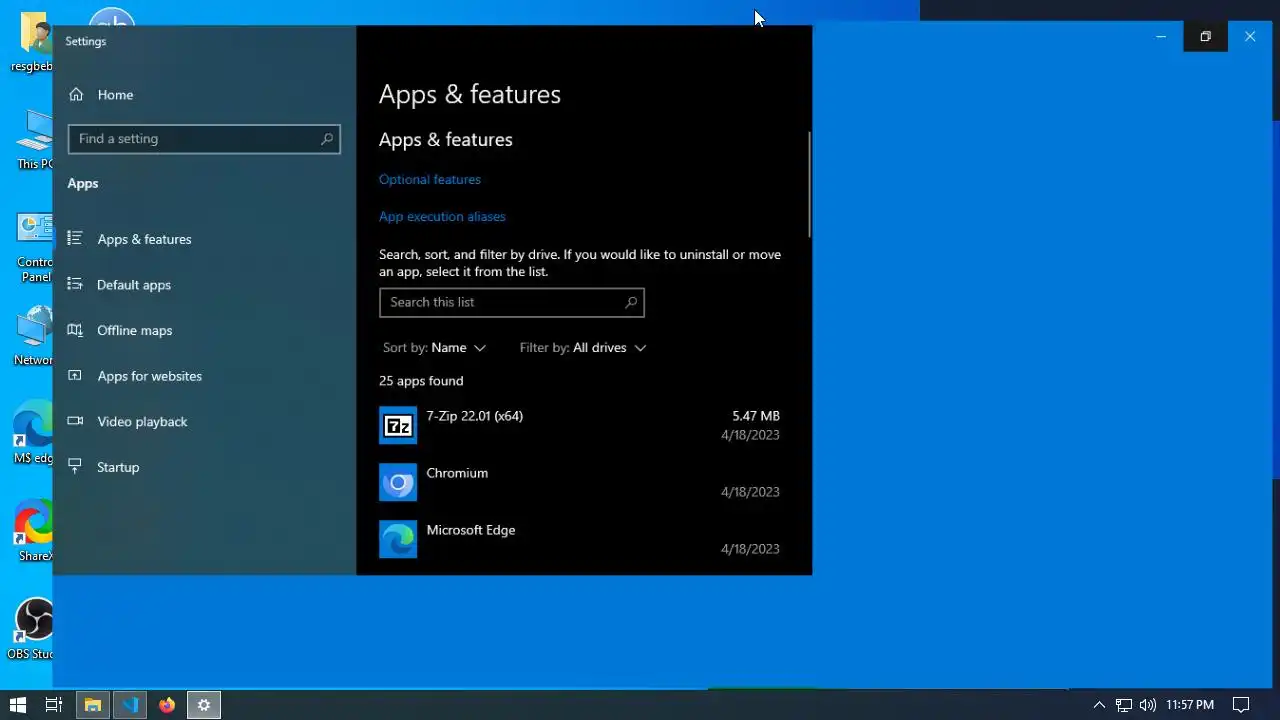Switch to Visual Studio Code on the taskbar

coord(130,705)
